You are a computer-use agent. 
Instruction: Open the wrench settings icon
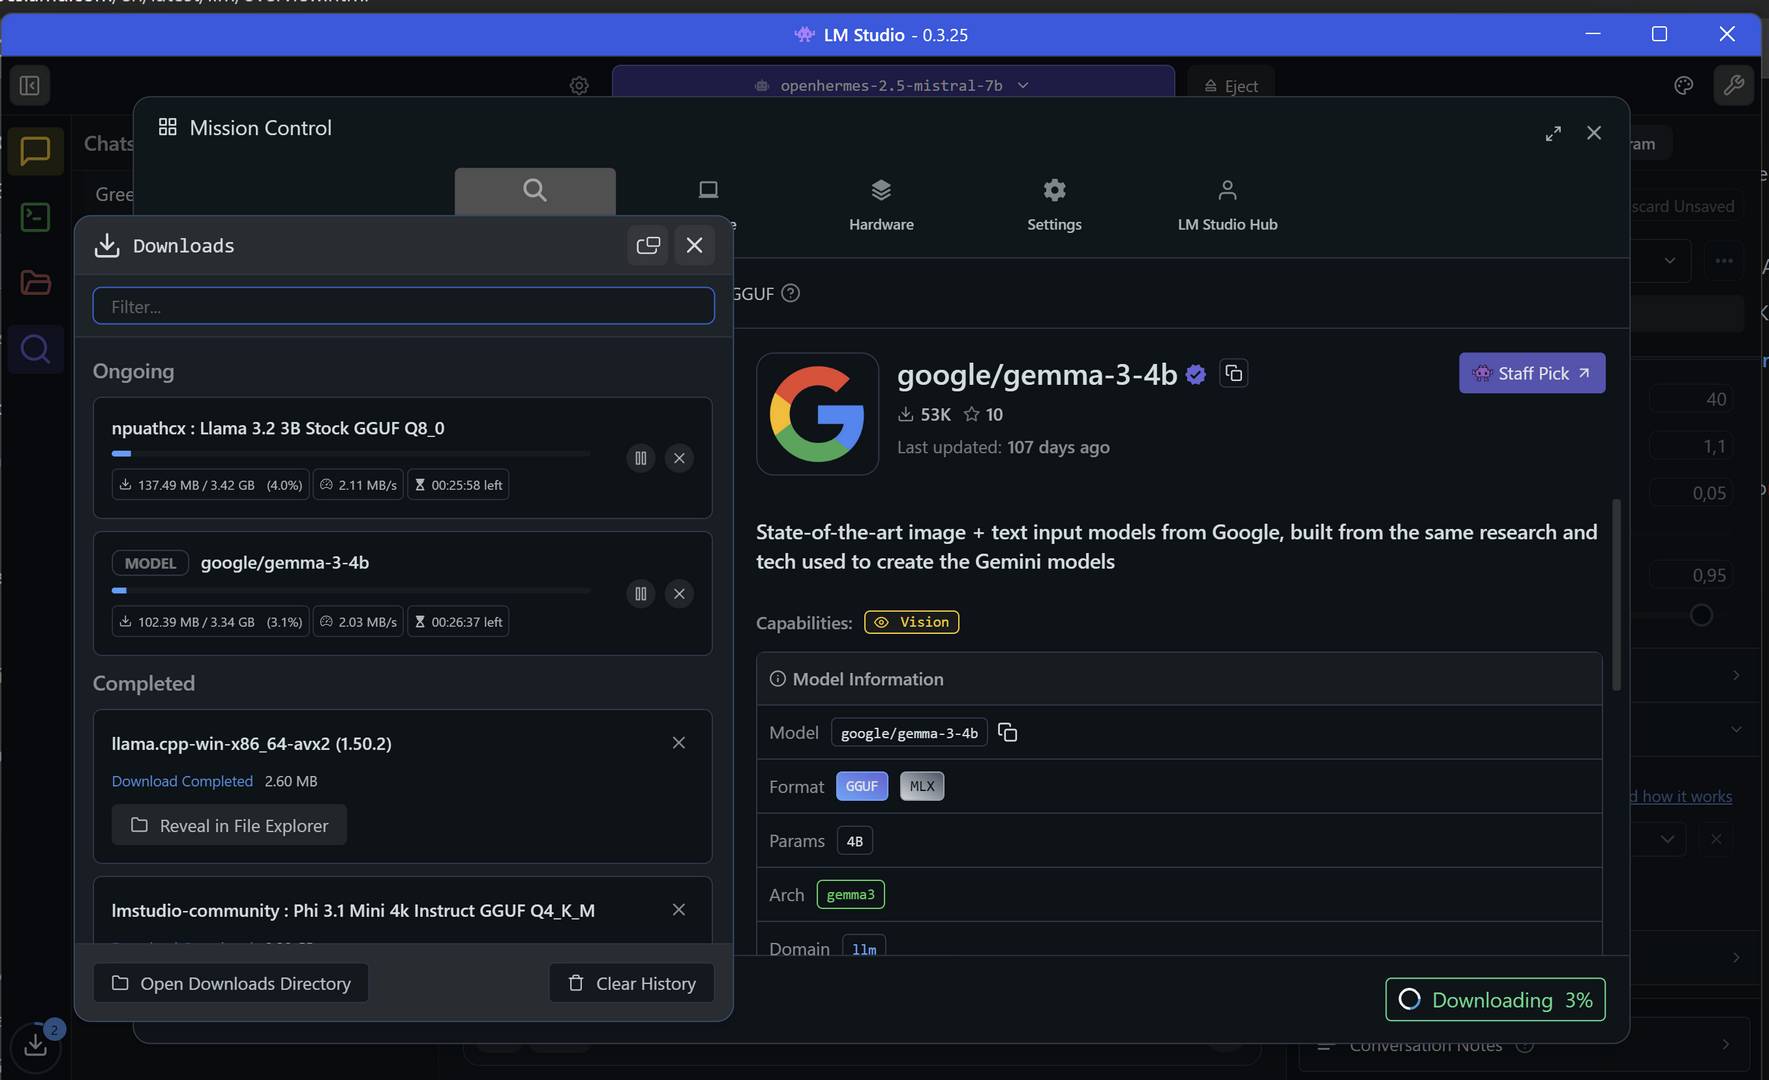pyautogui.click(x=1734, y=86)
